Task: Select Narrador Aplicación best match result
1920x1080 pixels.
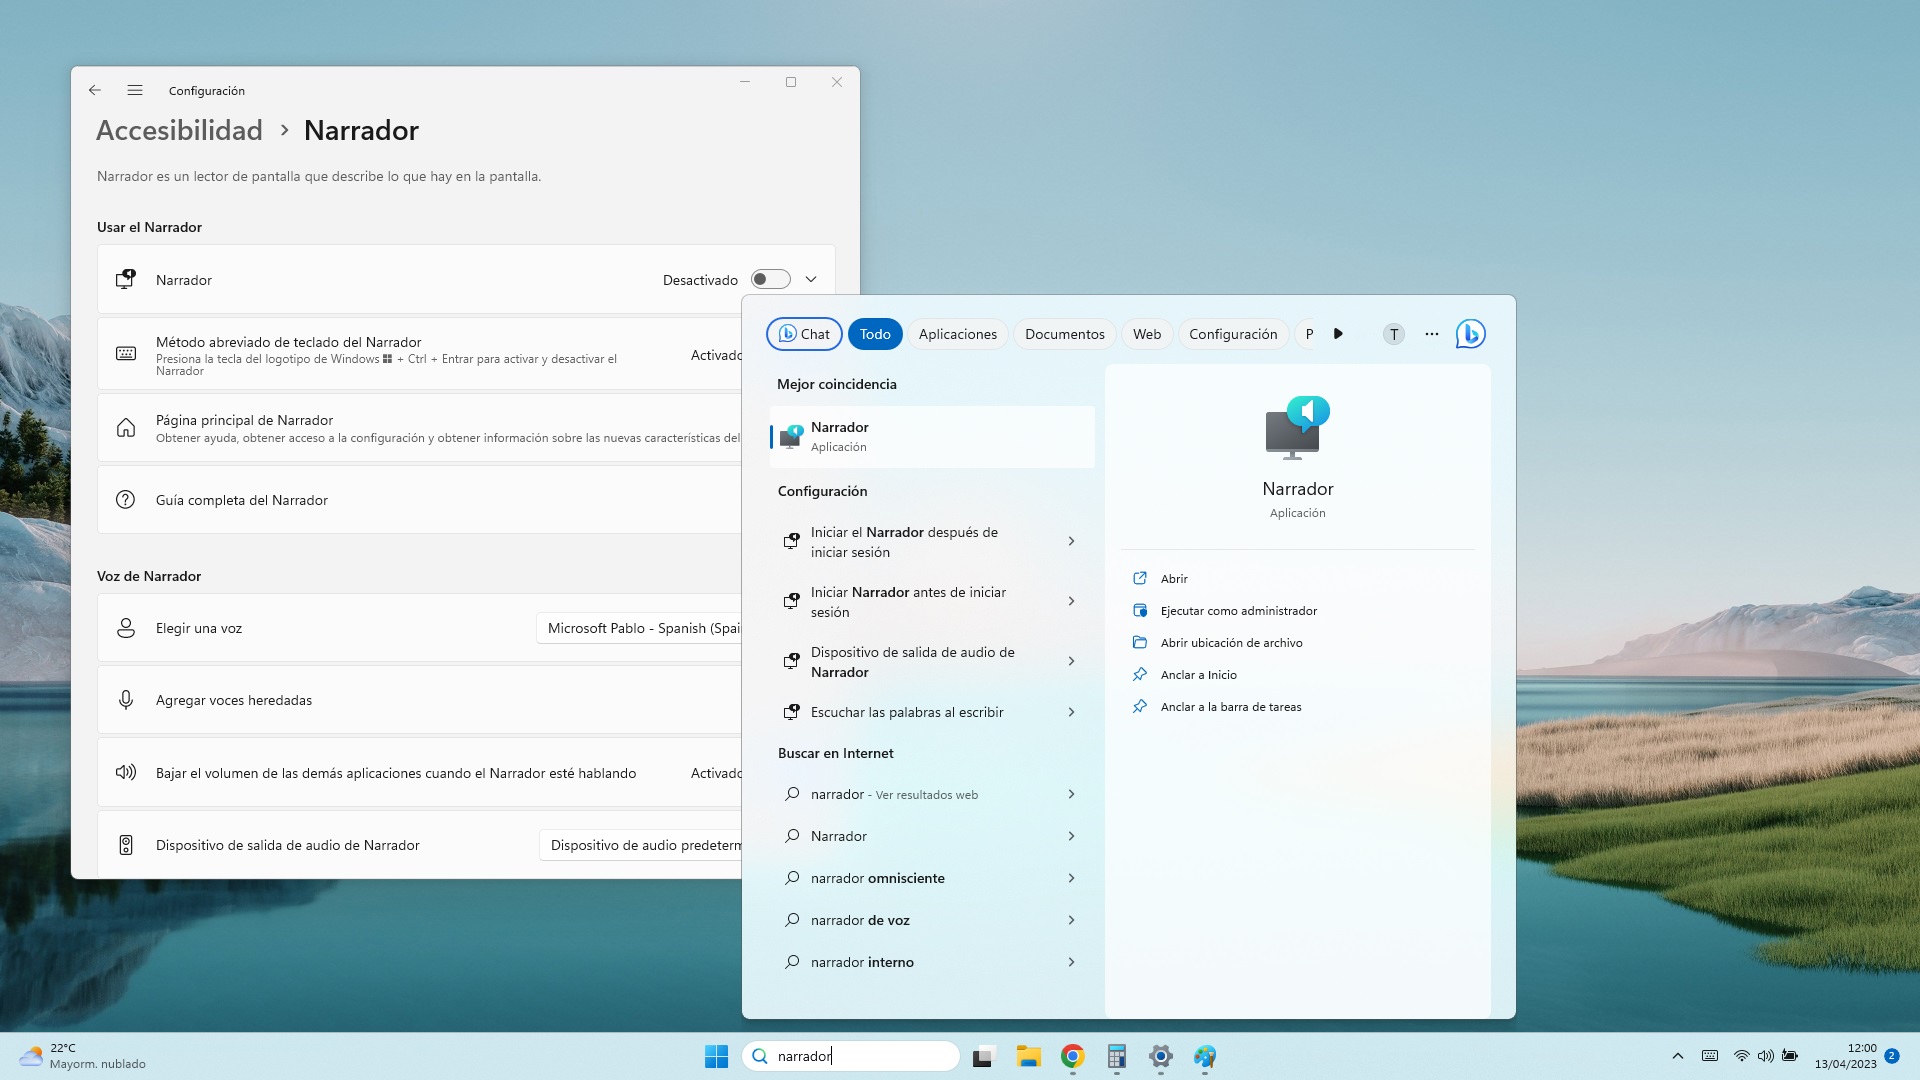Action: point(932,437)
